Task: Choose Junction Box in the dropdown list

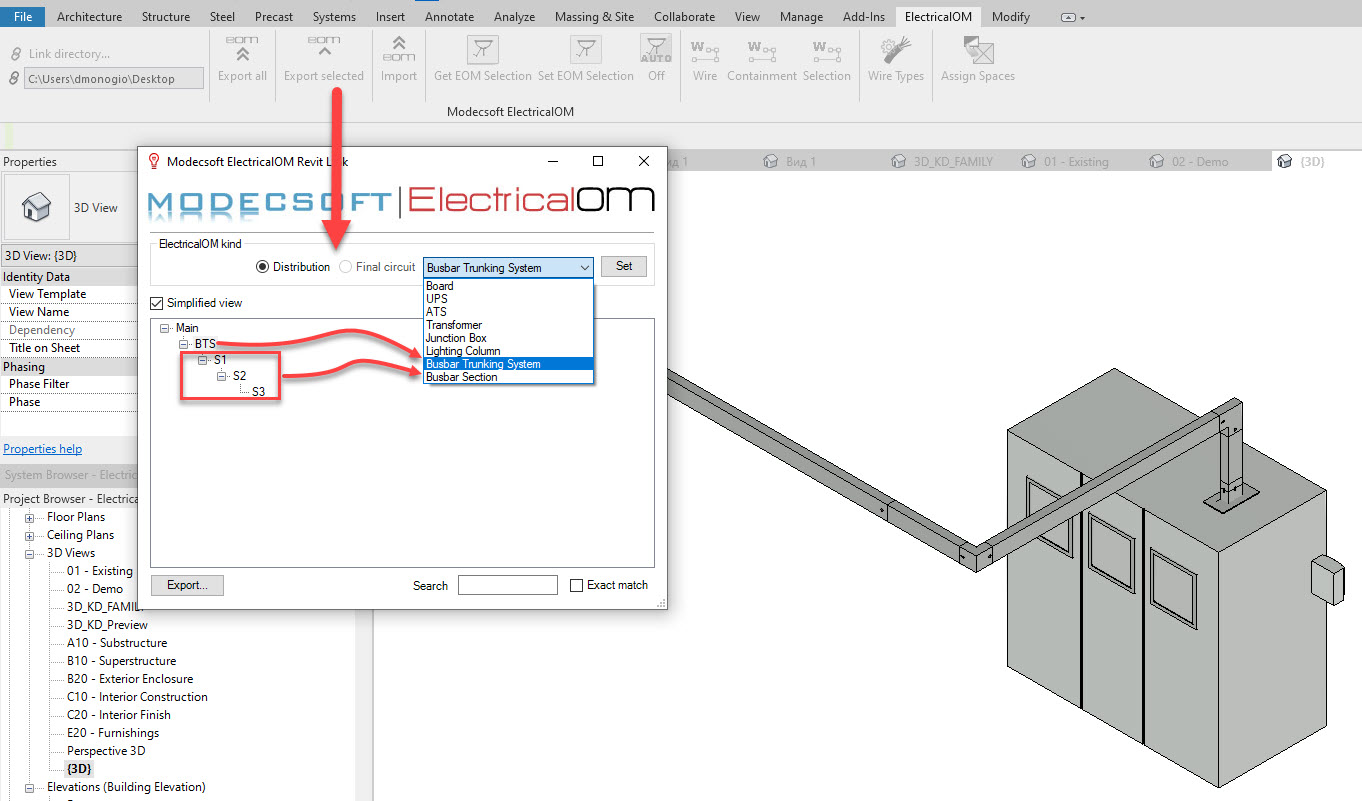Action: pyautogui.click(x=509, y=338)
